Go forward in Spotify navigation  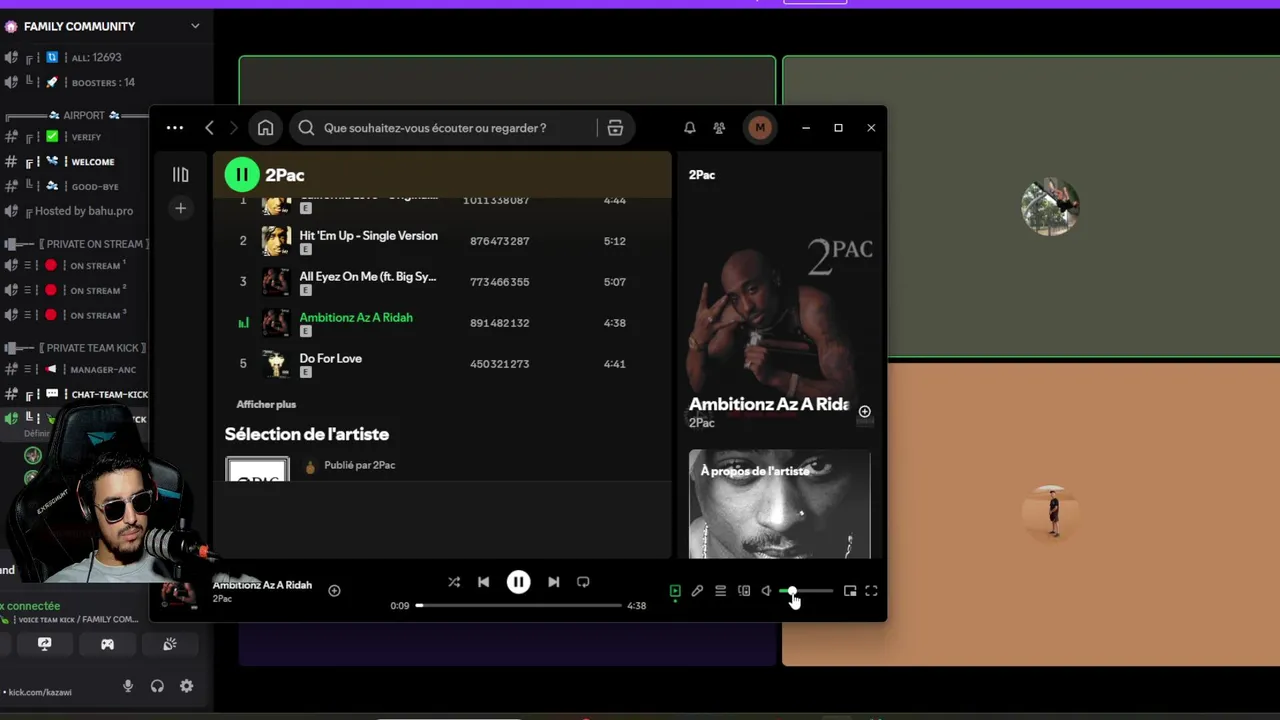[234, 128]
